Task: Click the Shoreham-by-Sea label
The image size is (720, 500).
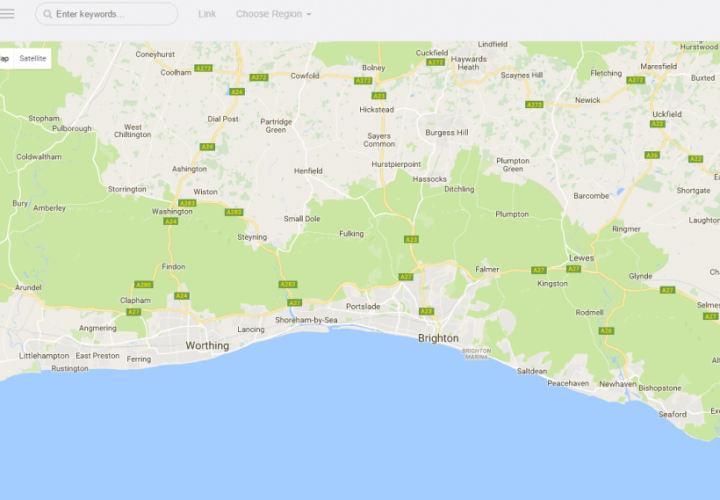Action: [306, 320]
